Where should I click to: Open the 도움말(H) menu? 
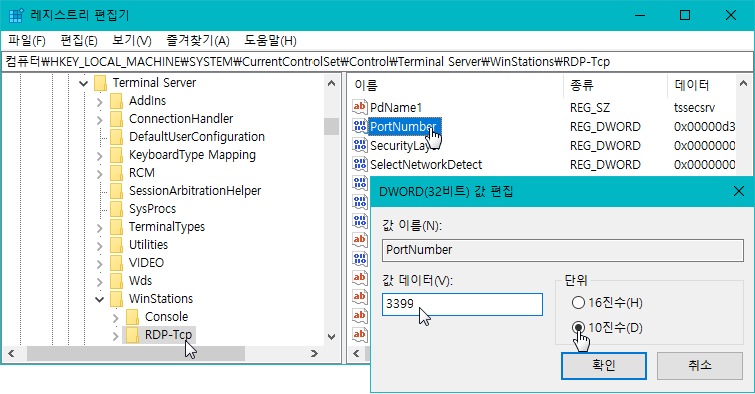(270, 41)
